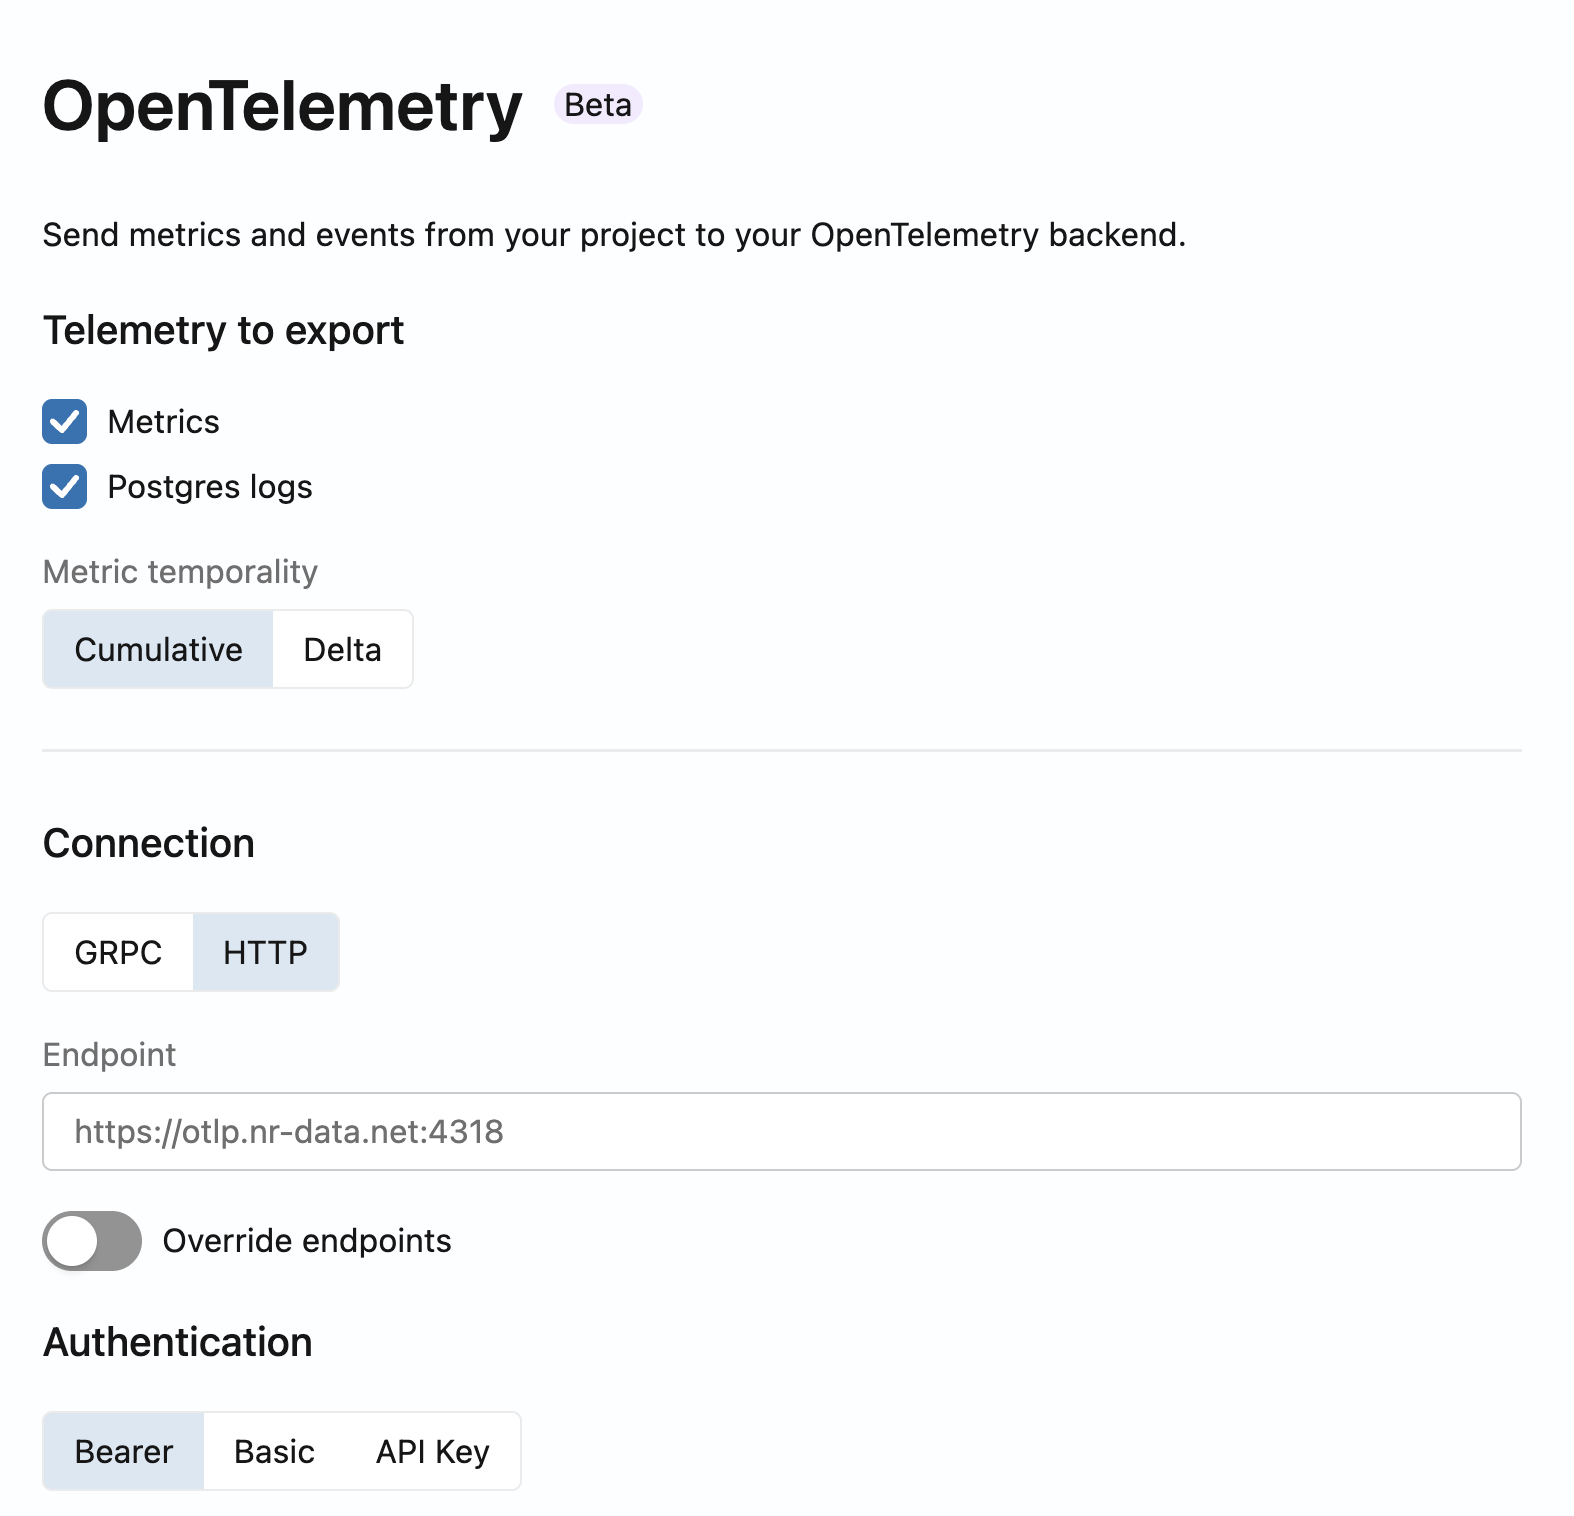Click the Beta badge

(598, 105)
